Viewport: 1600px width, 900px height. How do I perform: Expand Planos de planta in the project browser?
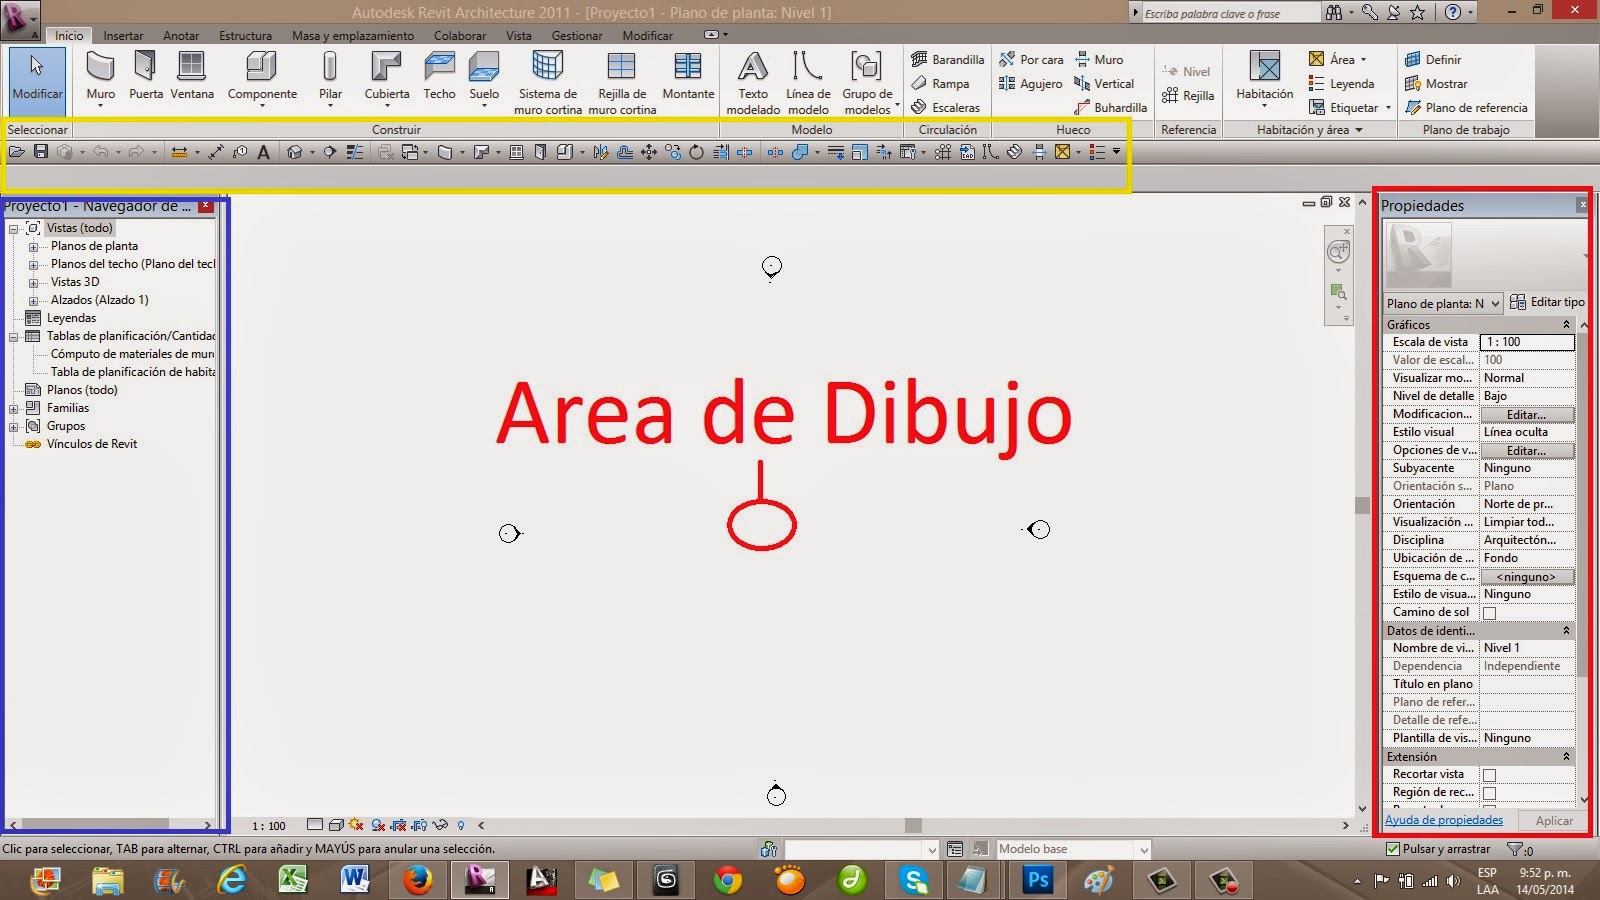[x=33, y=245]
